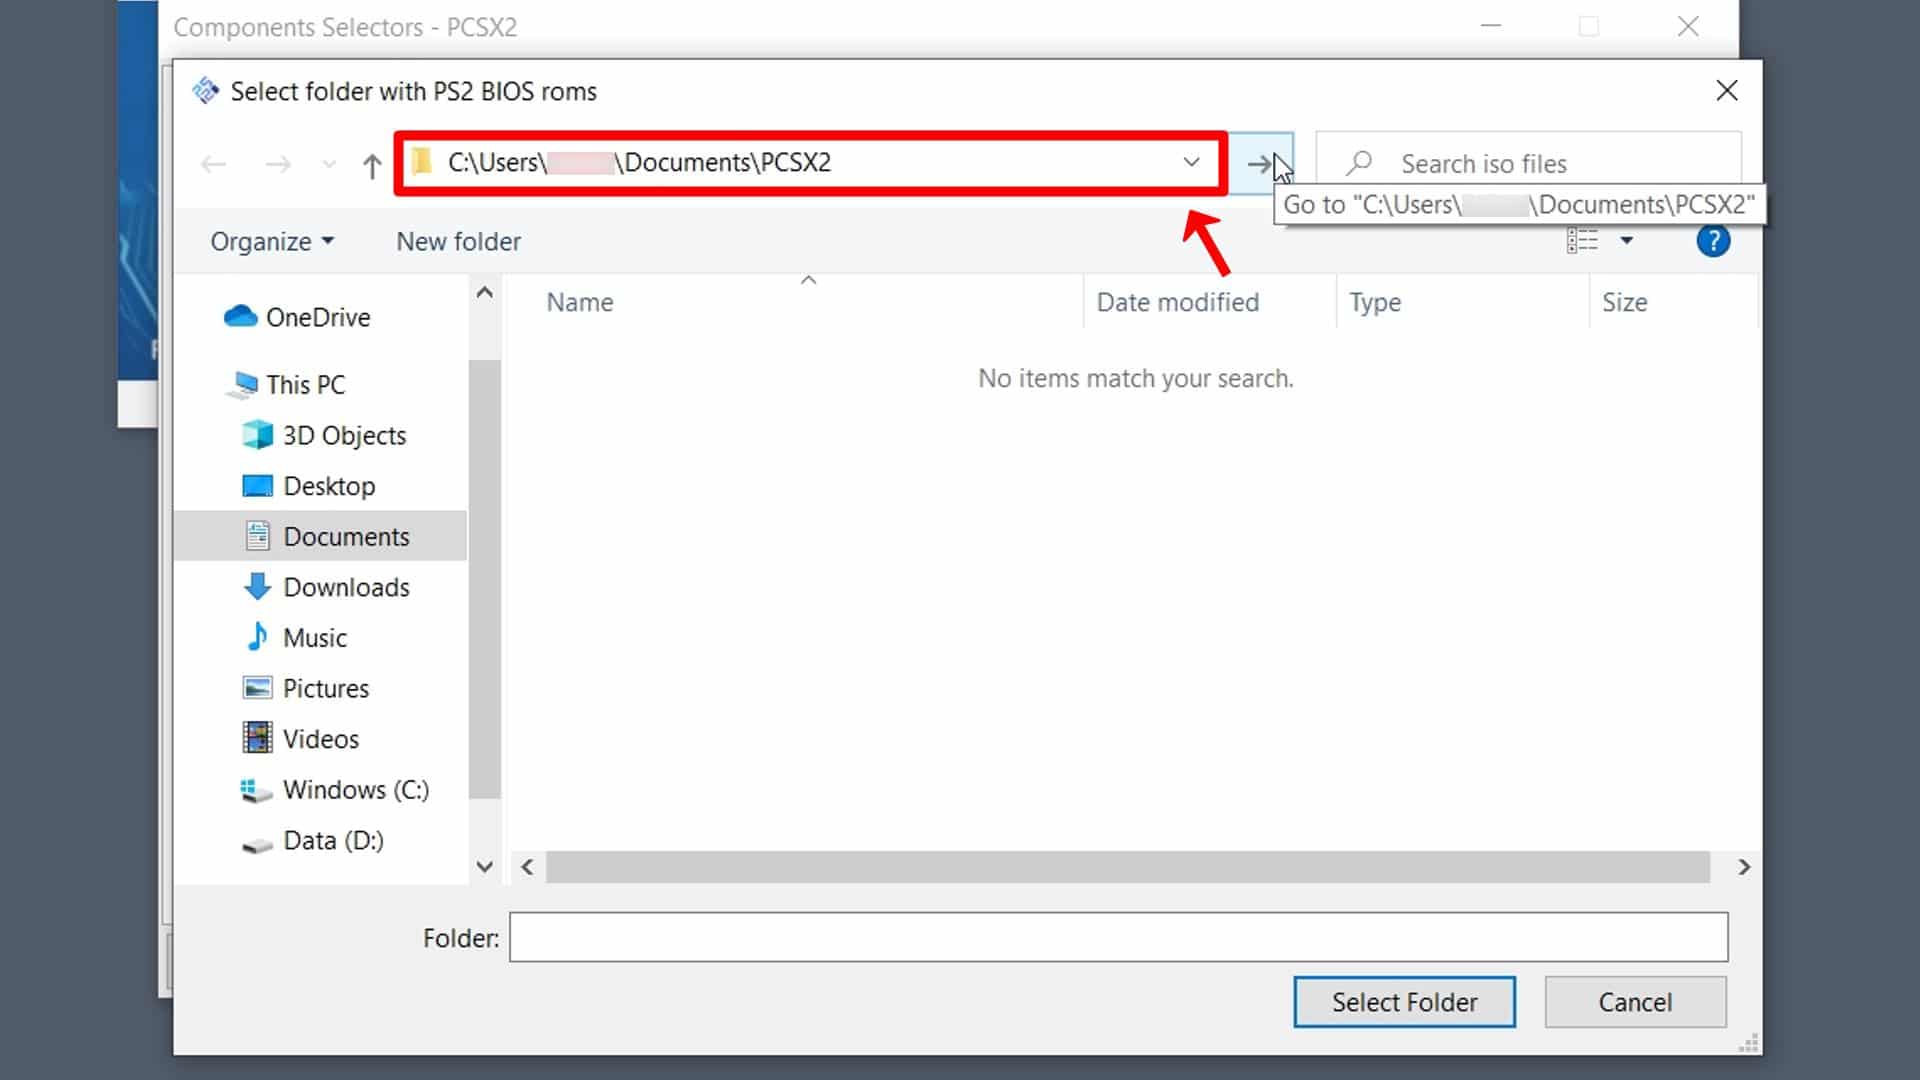Screen dimensions: 1920x1080
Task: Sort by Date modified column
Action: pyautogui.click(x=1177, y=303)
